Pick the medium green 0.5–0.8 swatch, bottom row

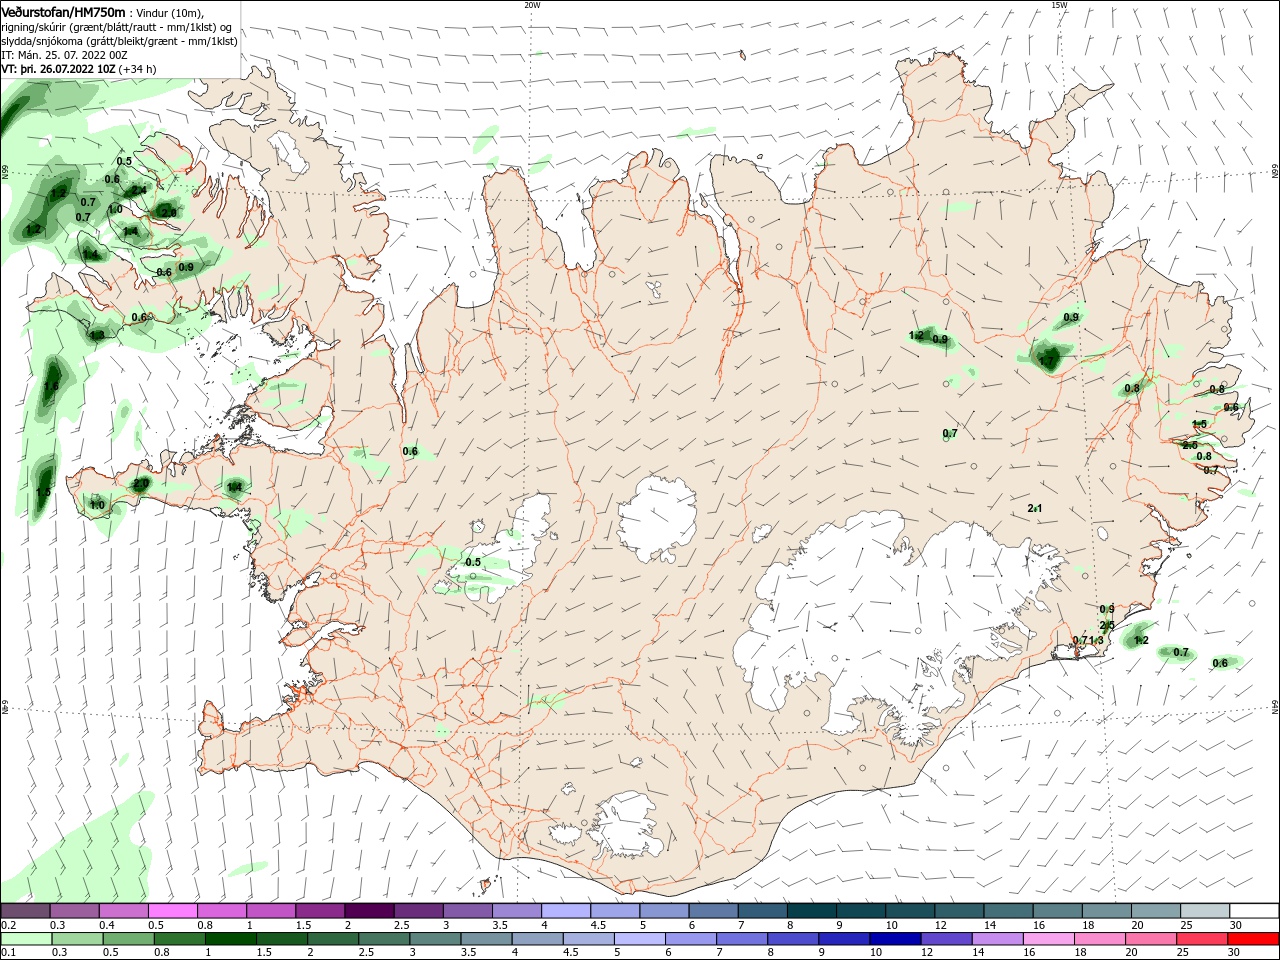(x=129, y=939)
